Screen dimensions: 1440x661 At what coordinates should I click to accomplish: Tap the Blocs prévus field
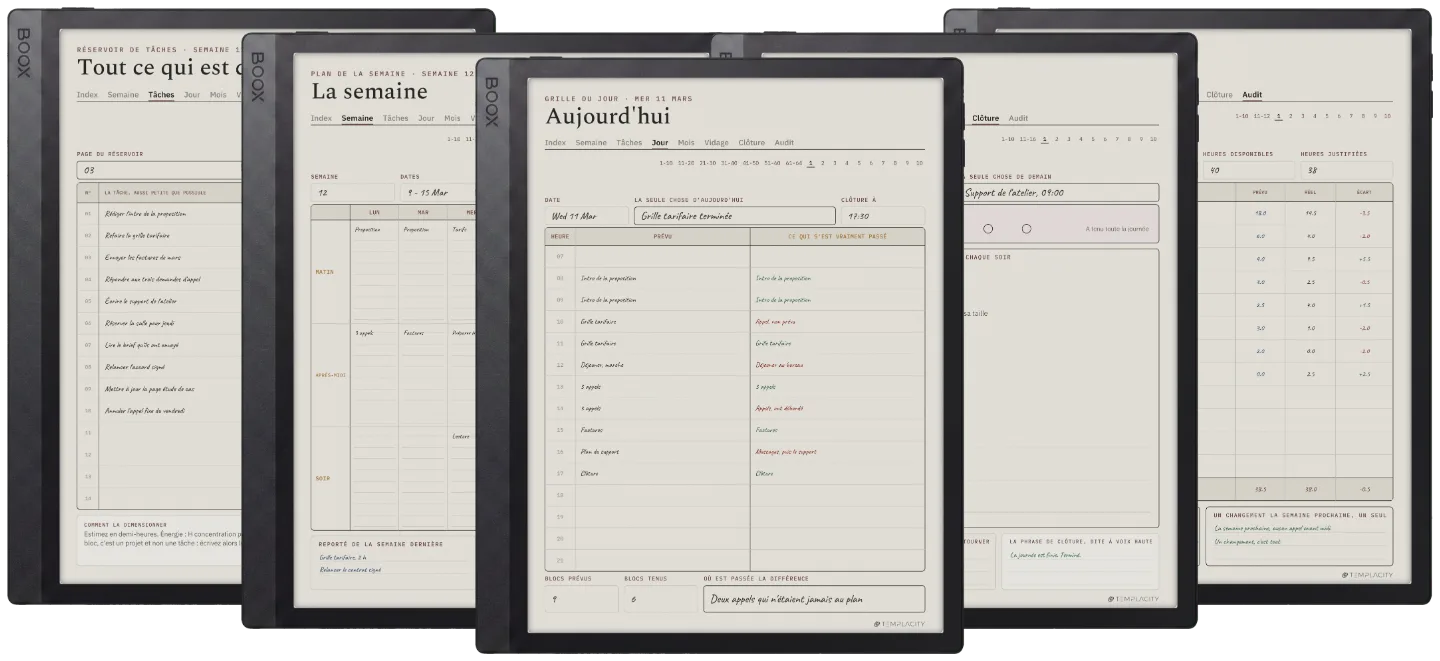[x=582, y=599]
